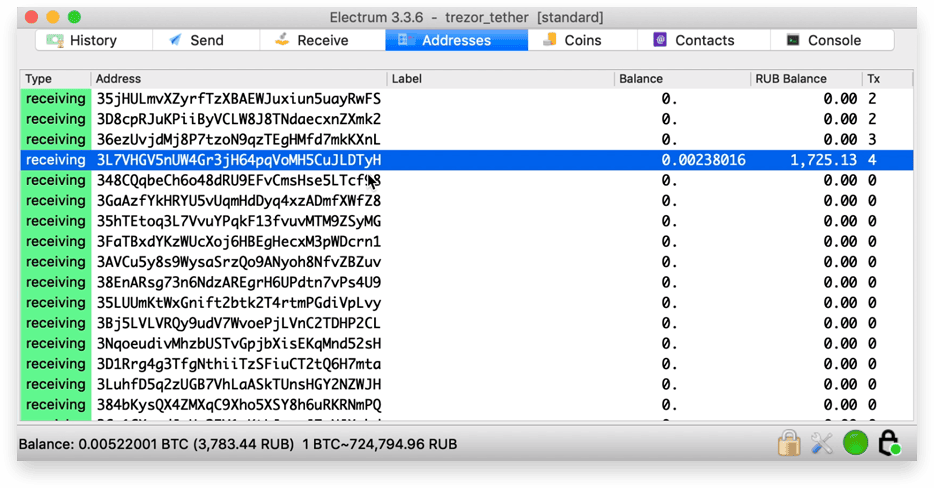
Task: Select address 3LuhfD5q2zUGB7VhLaASkTUnsHGY2NZWJH
Action: tap(238, 384)
